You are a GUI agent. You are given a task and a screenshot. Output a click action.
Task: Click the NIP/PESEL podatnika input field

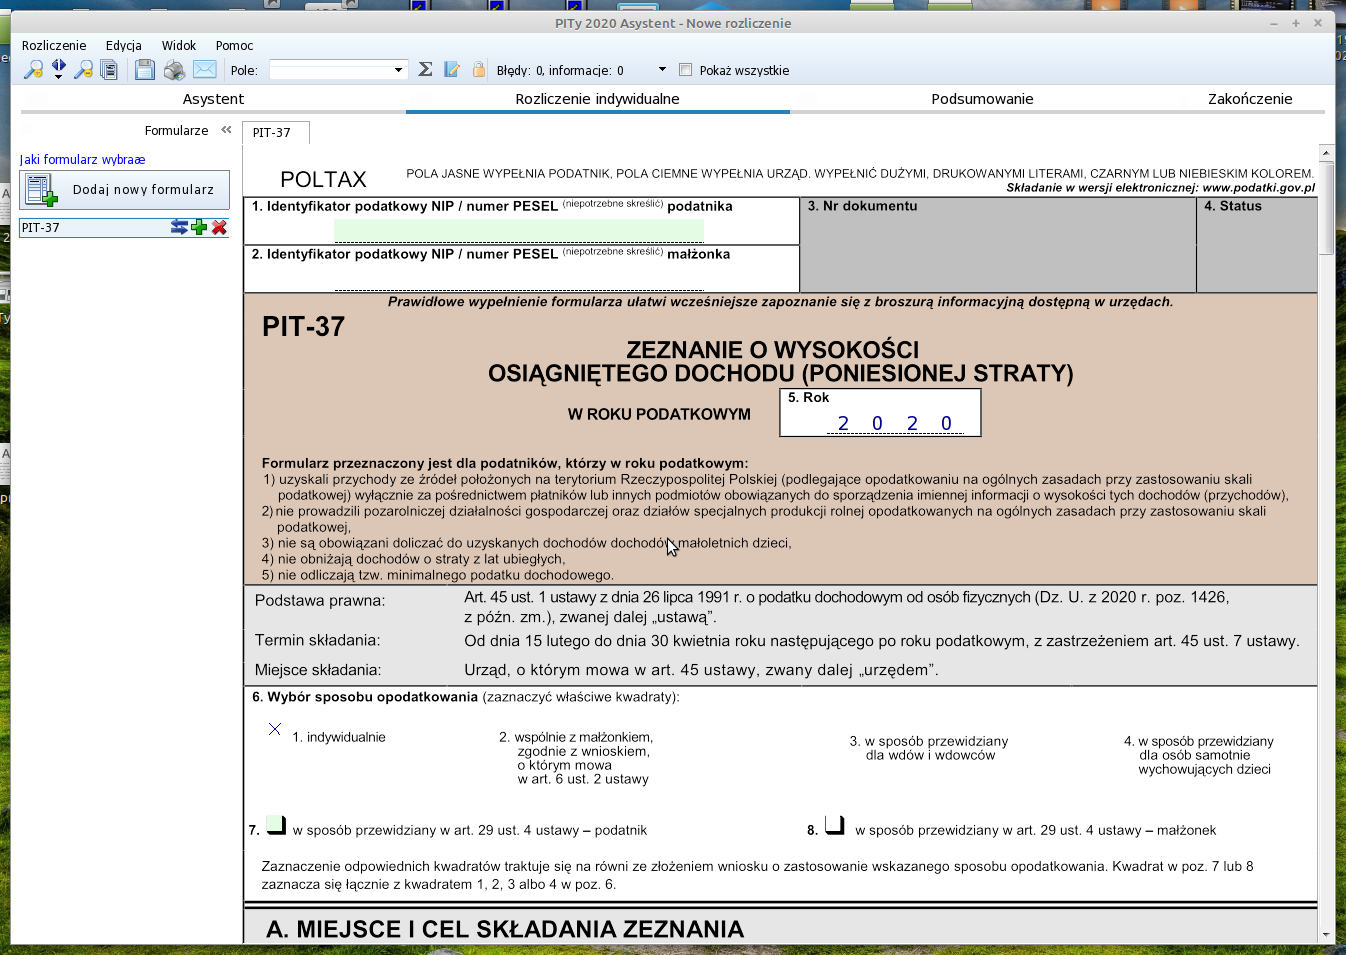tap(518, 231)
